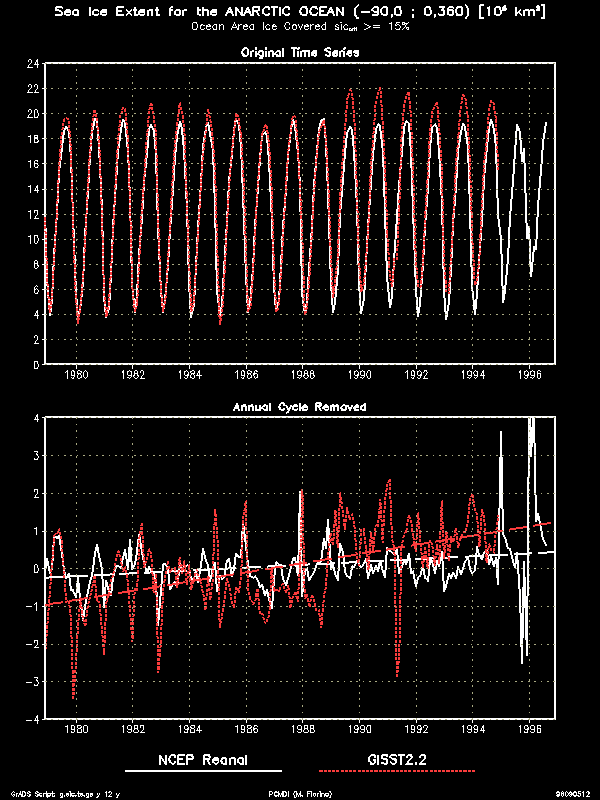Click the 0 y-axis label on top chart

coord(37,365)
